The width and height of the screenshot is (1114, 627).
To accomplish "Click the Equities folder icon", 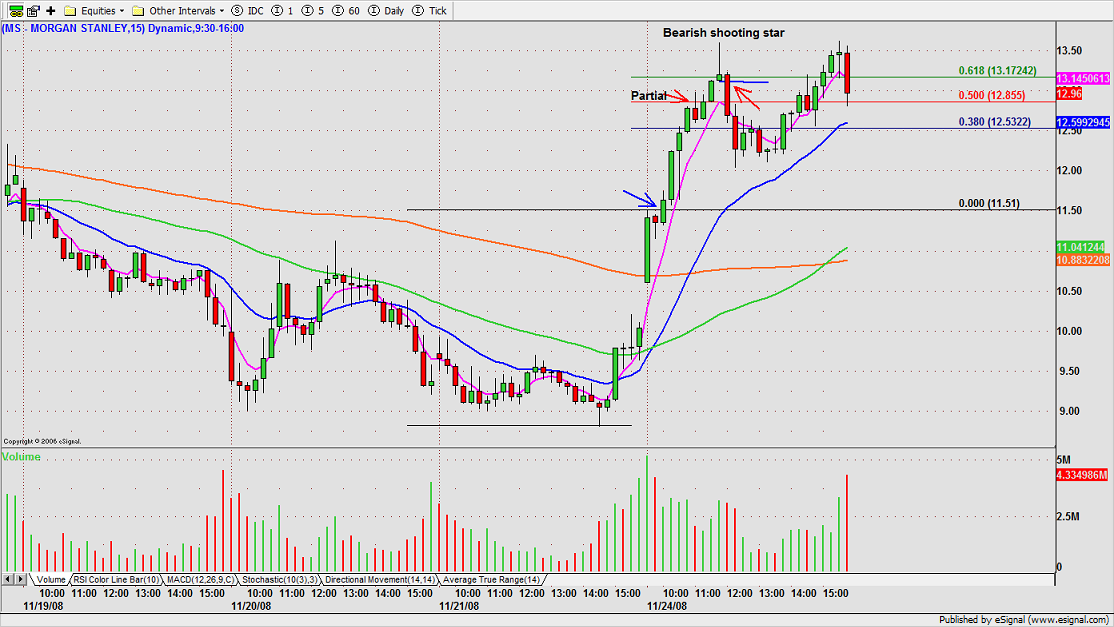I will (x=70, y=11).
